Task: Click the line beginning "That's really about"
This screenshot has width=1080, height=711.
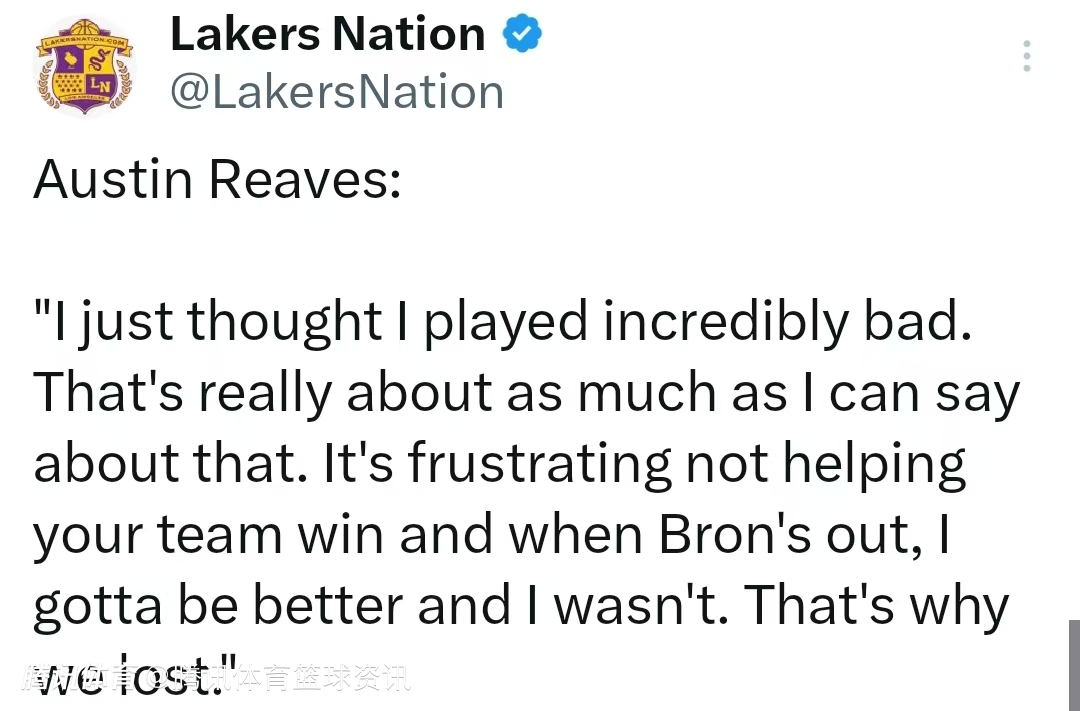Action: (526, 393)
